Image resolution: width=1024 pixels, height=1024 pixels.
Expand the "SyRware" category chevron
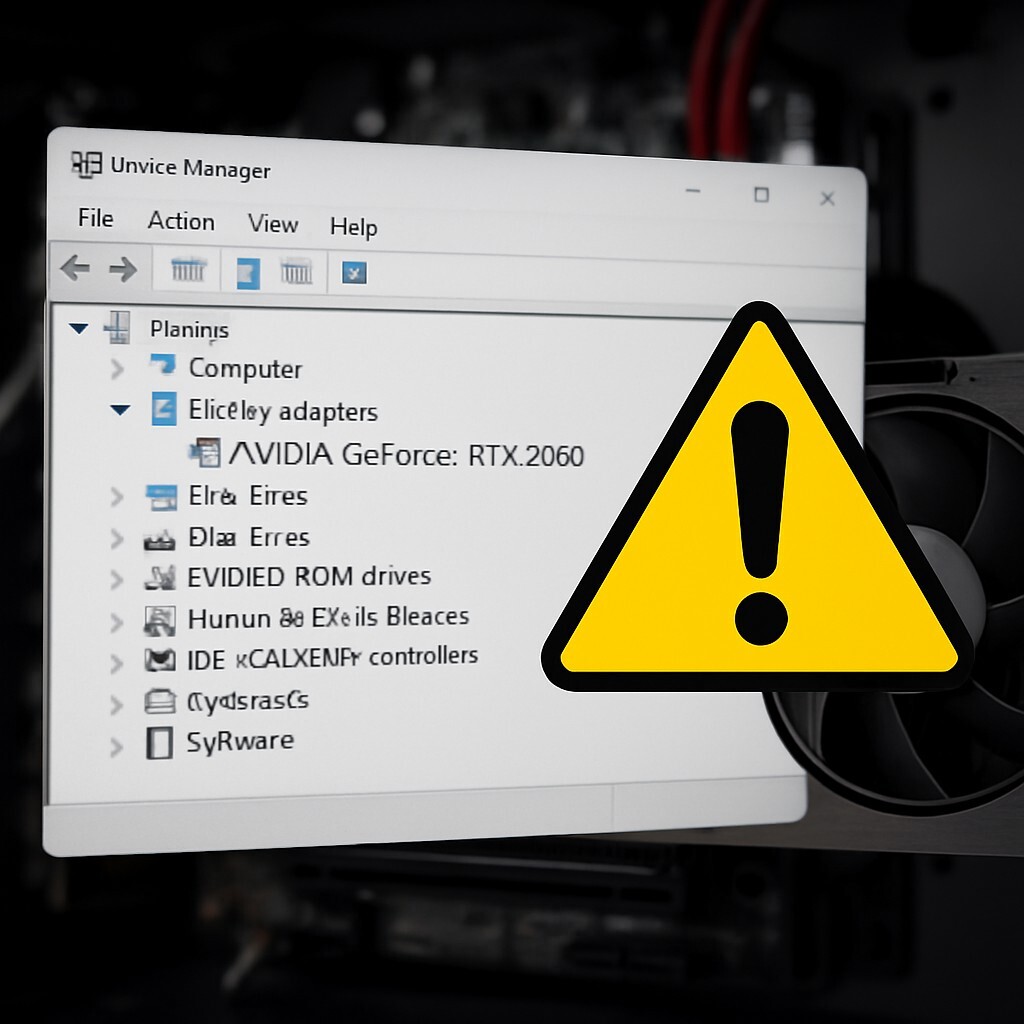(x=116, y=747)
